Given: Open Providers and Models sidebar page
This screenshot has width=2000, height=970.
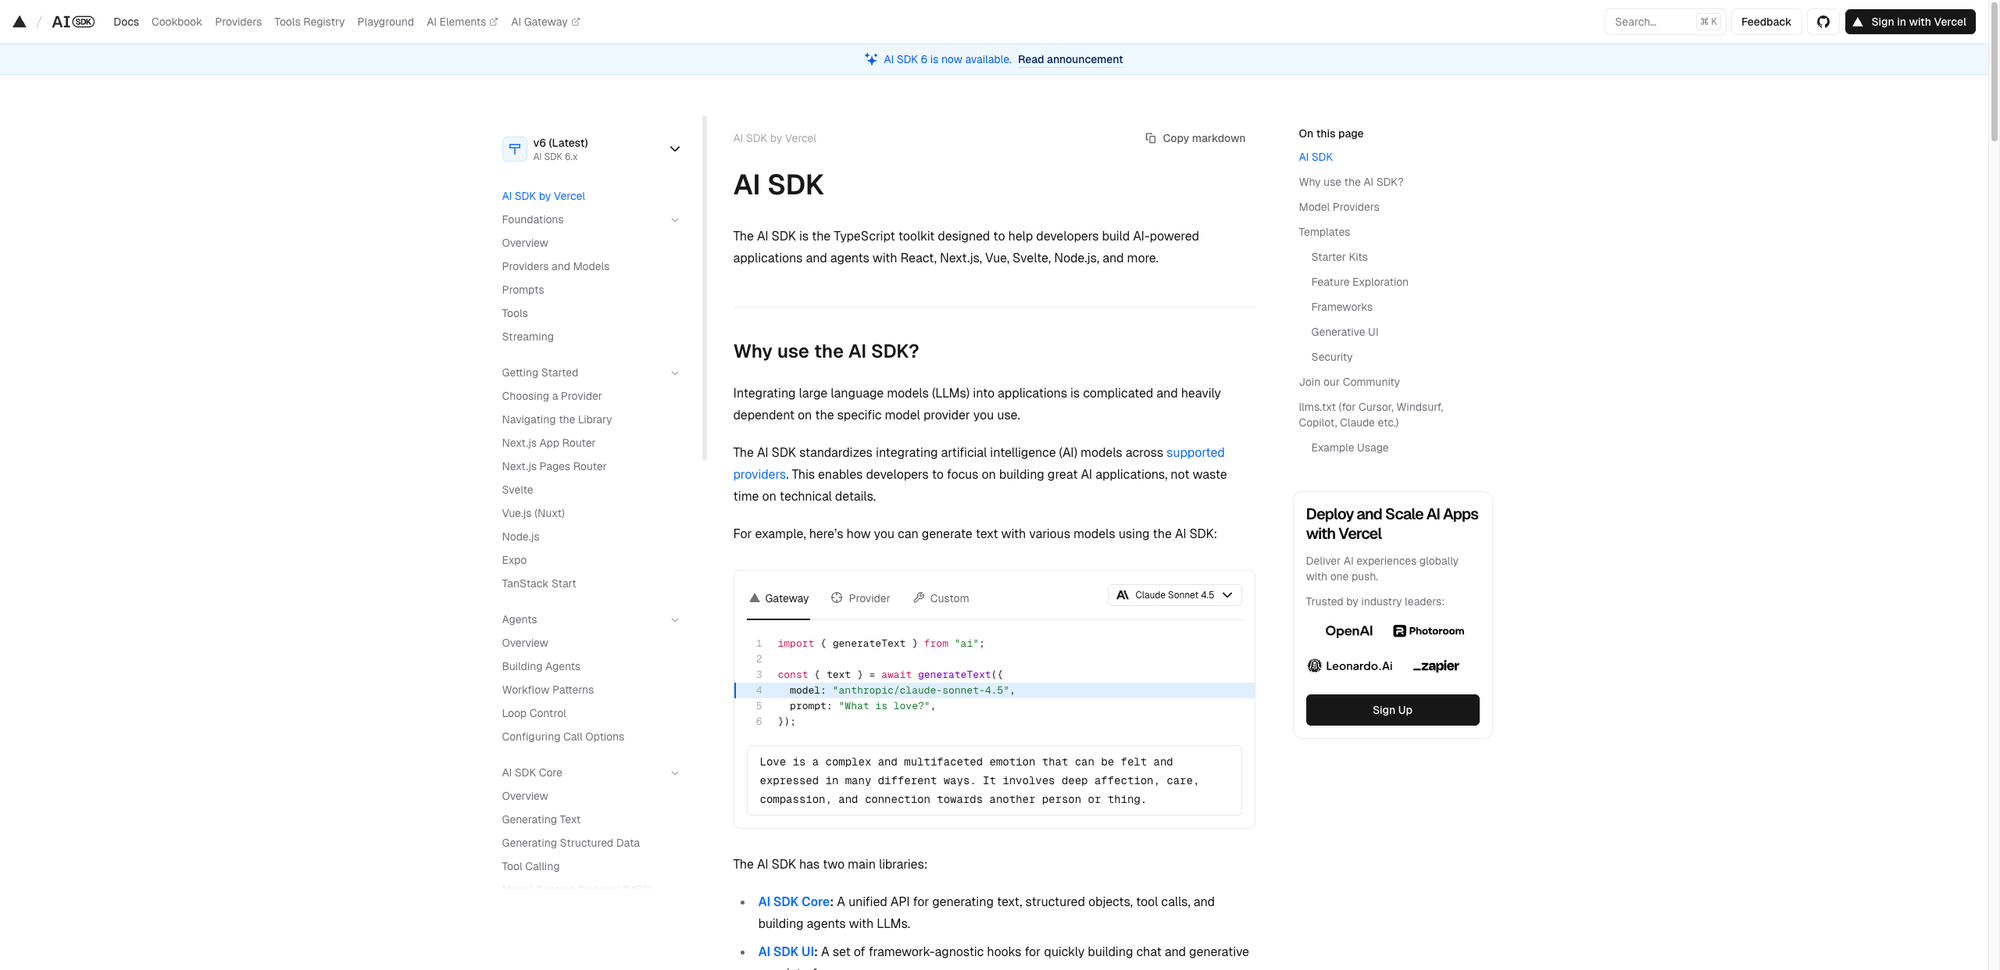Looking at the screenshot, I should (555, 267).
